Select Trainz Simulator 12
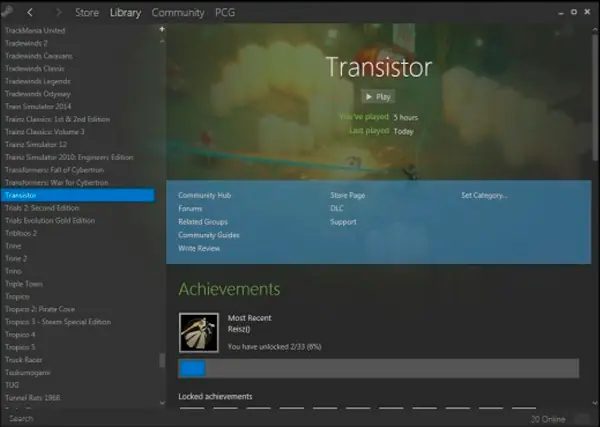This screenshot has height=427, width=600. (36, 144)
